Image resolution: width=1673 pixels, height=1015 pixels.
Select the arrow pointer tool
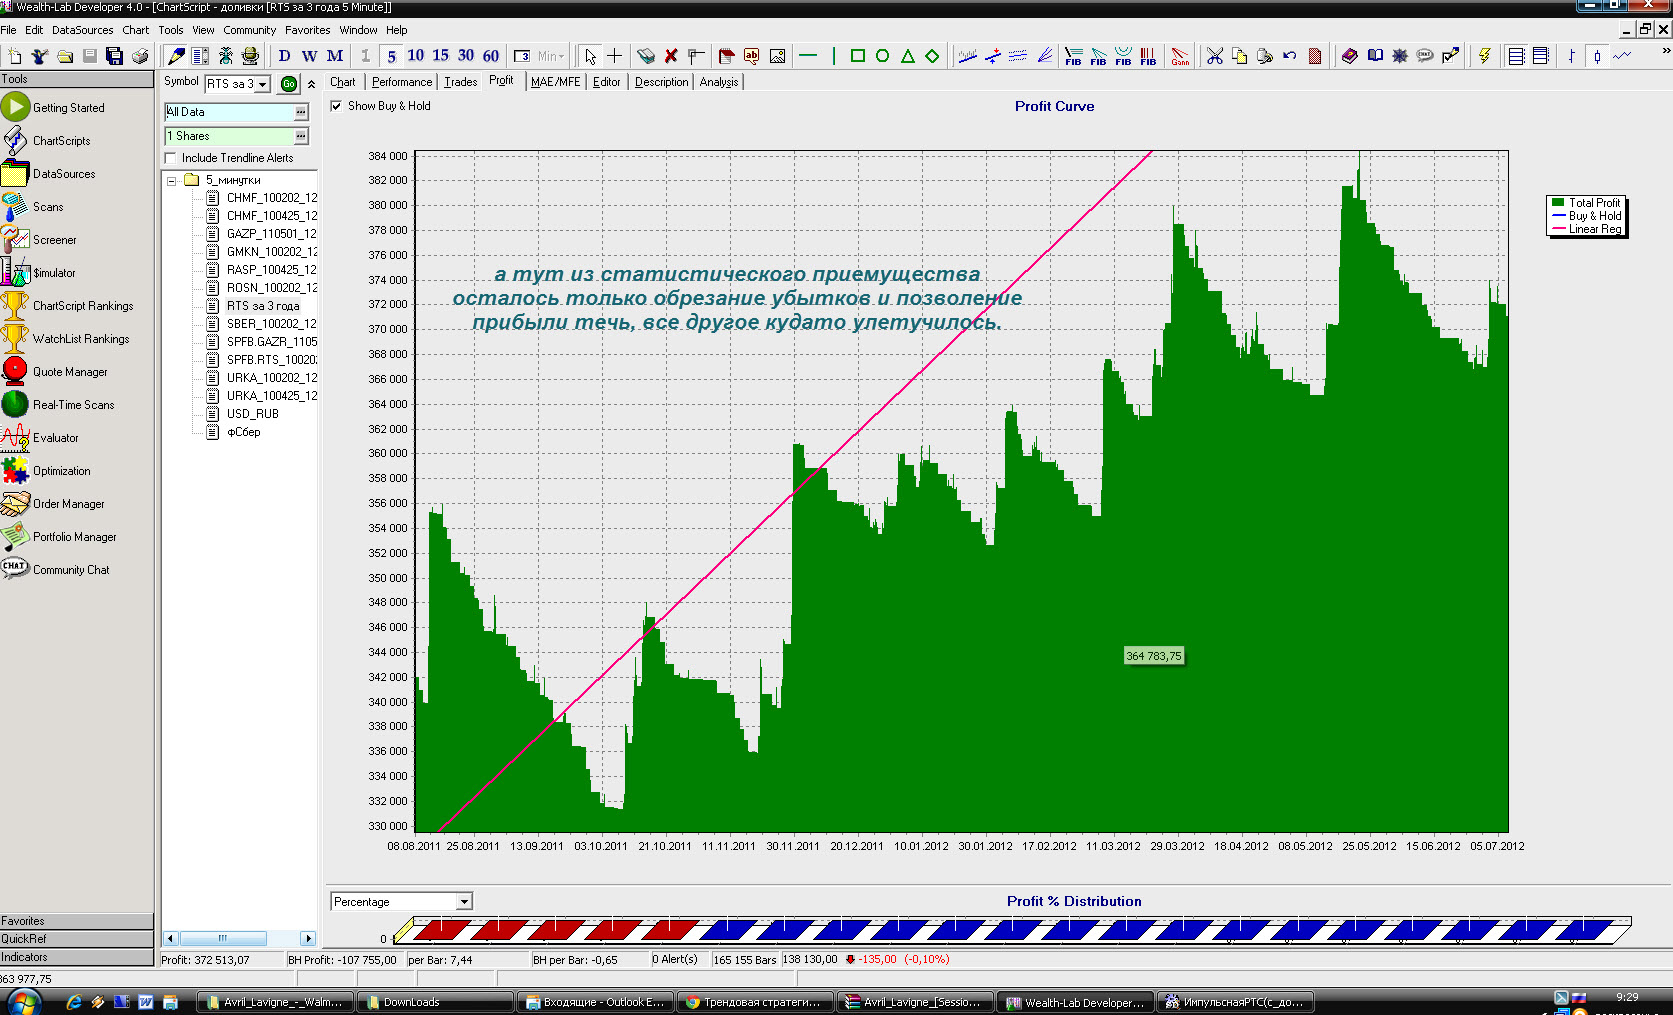tap(590, 56)
